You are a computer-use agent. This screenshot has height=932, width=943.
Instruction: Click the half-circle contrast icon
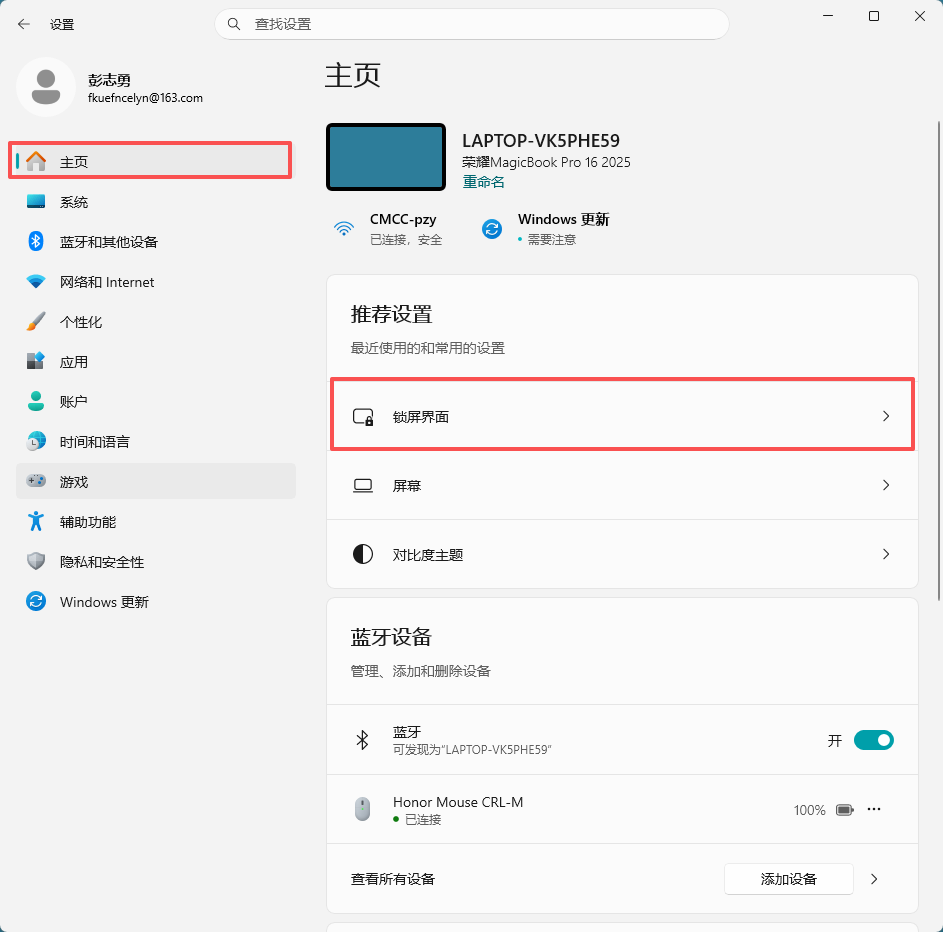(363, 554)
